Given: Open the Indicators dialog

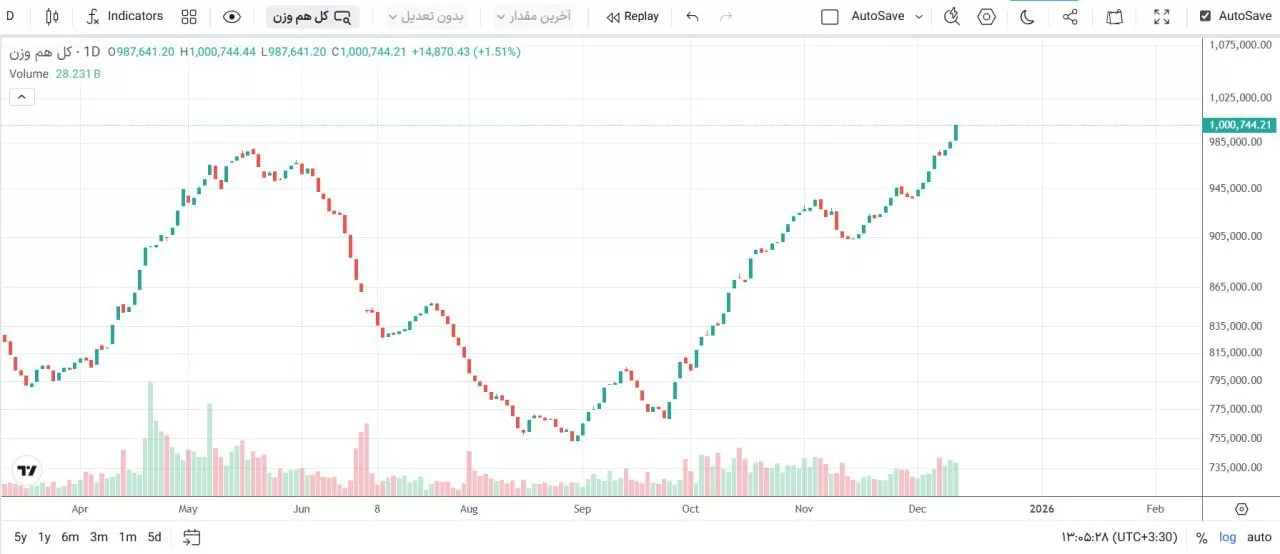Looking at the screenshot, I should tap(124, 16).
